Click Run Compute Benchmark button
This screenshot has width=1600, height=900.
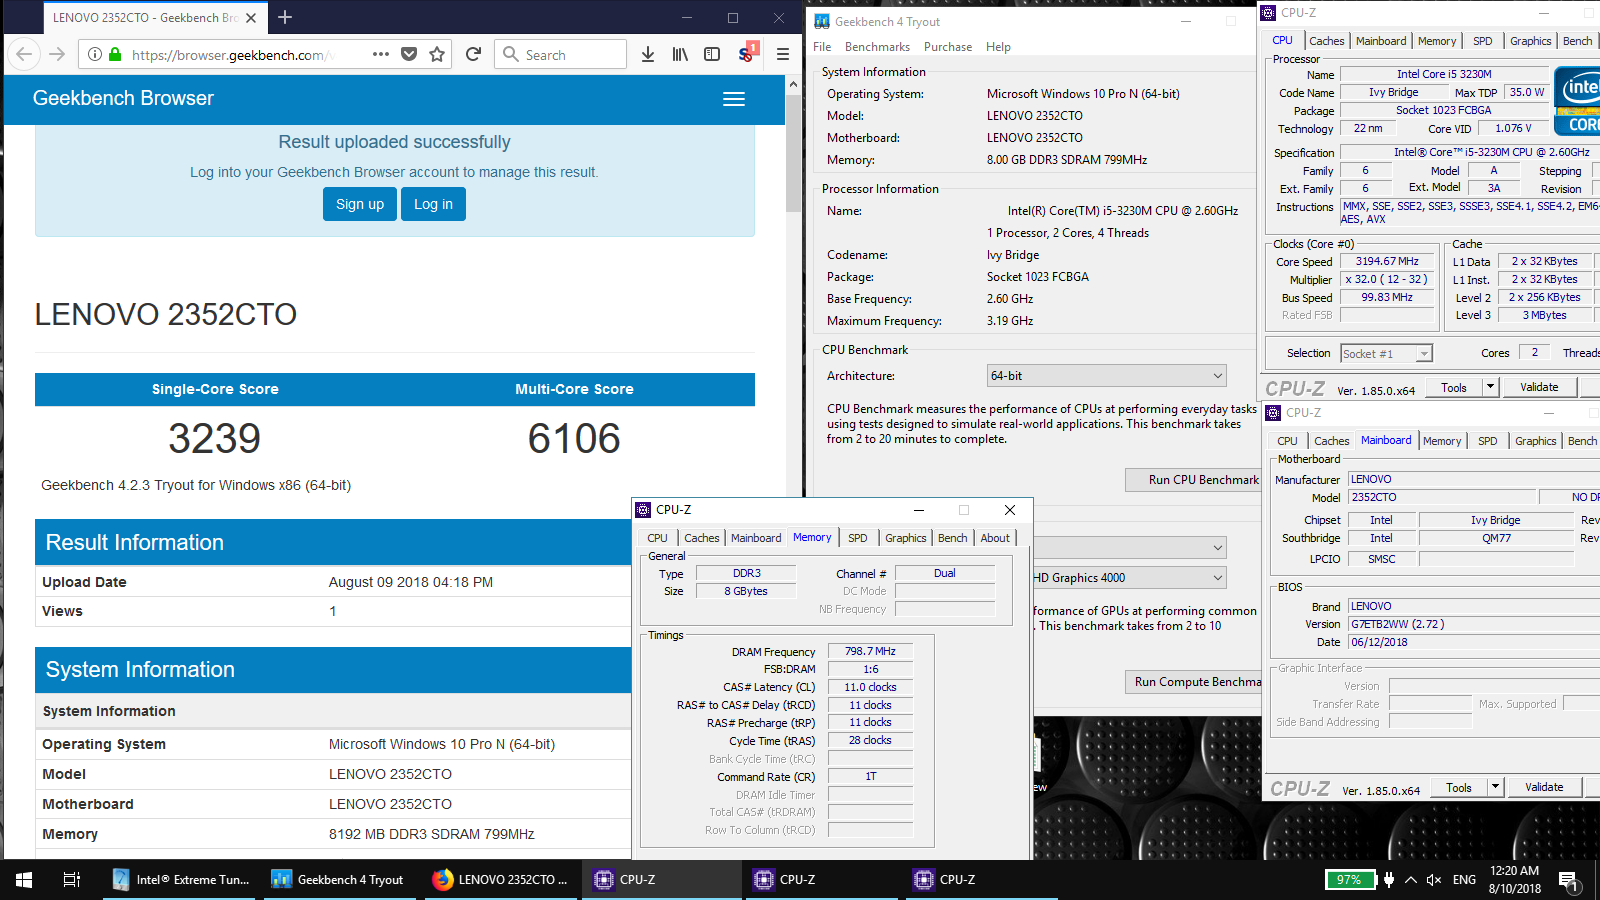(x=1193, y=682)
